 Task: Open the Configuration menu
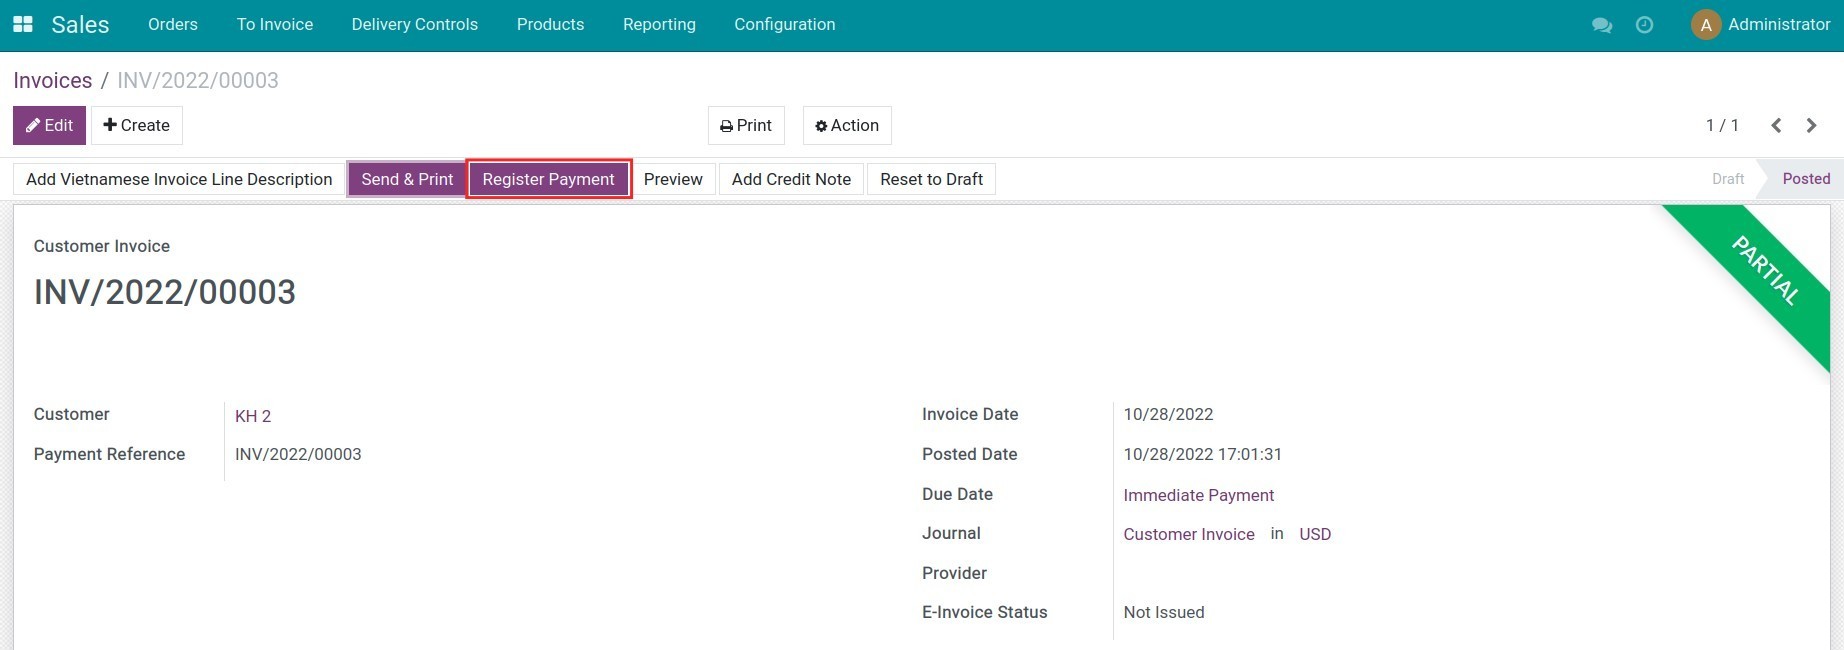pyautogui.click(x=785, y=24)
